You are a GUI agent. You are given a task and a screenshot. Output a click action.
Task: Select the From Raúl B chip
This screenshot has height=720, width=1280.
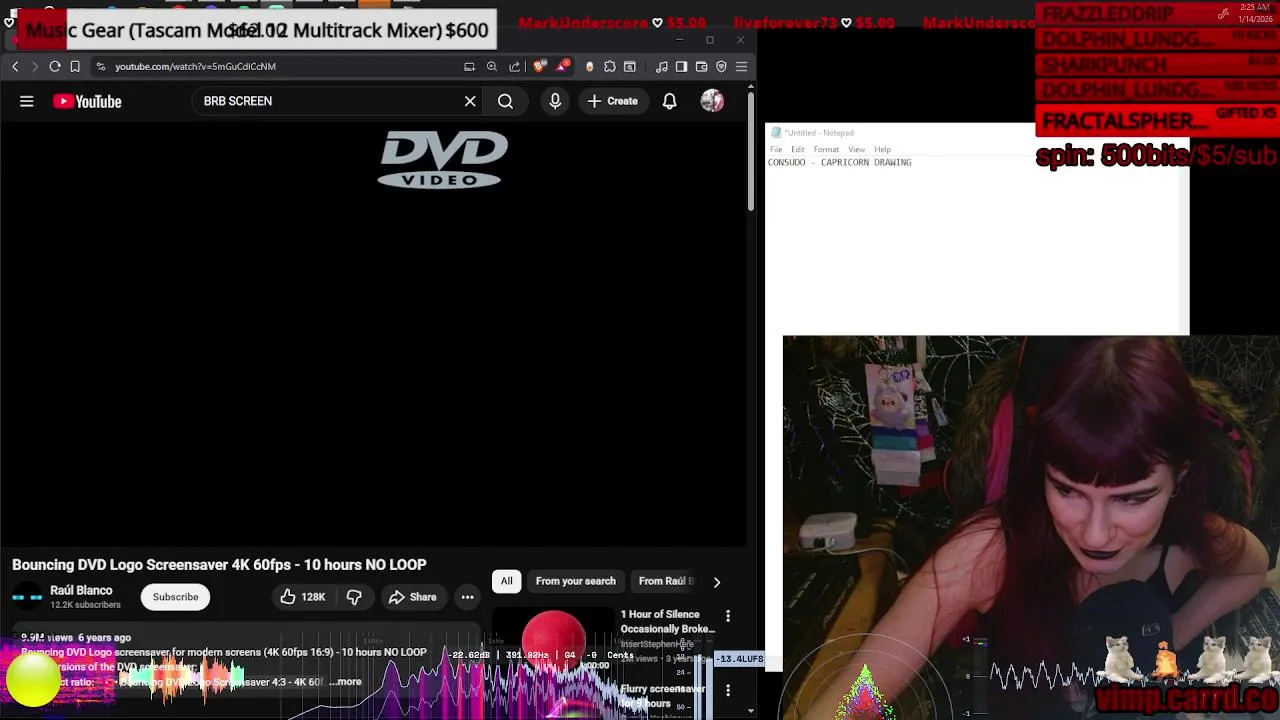pyautogui.click(x=666, y=581)
